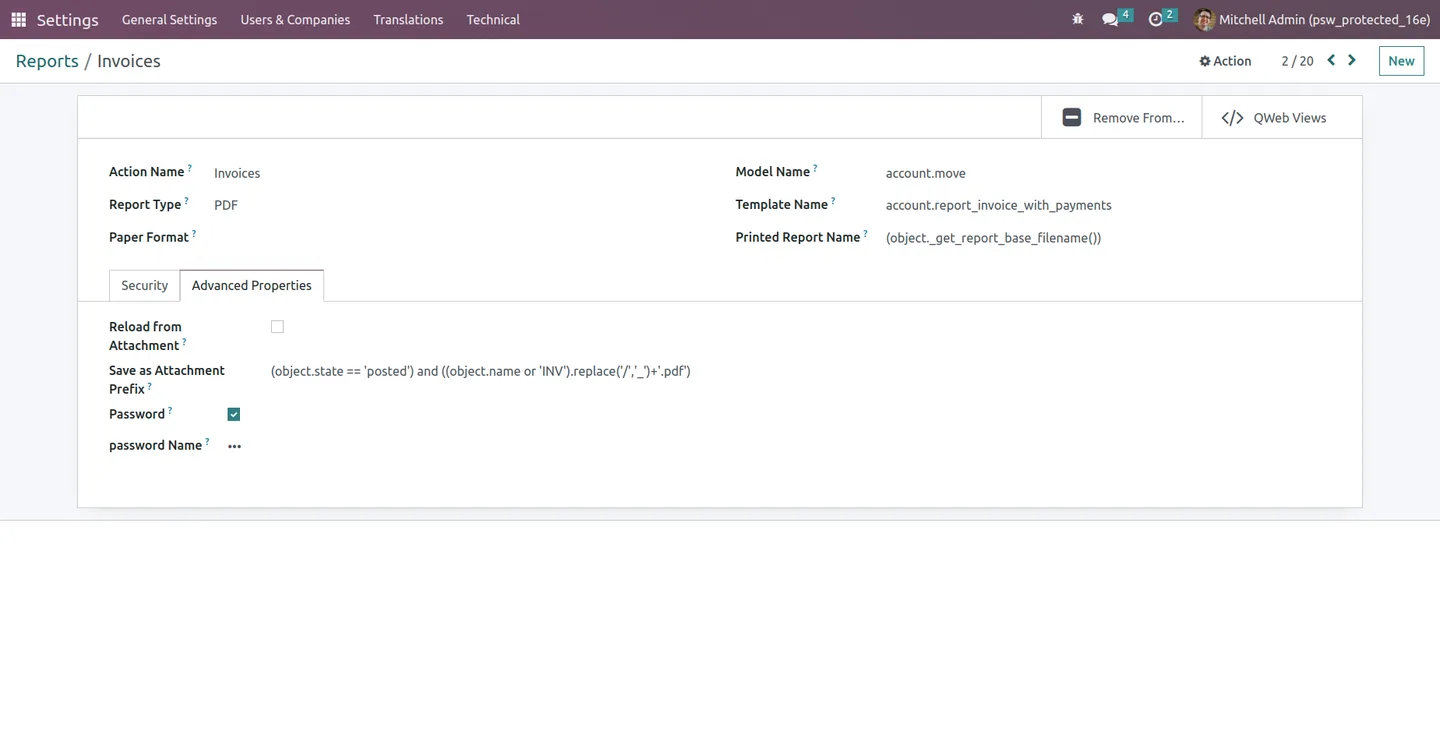The width and height of the screenshot is (1440, 739).
Task: Click help mark beside password Name
Action: pyautogui.click(x=207, y=441)
